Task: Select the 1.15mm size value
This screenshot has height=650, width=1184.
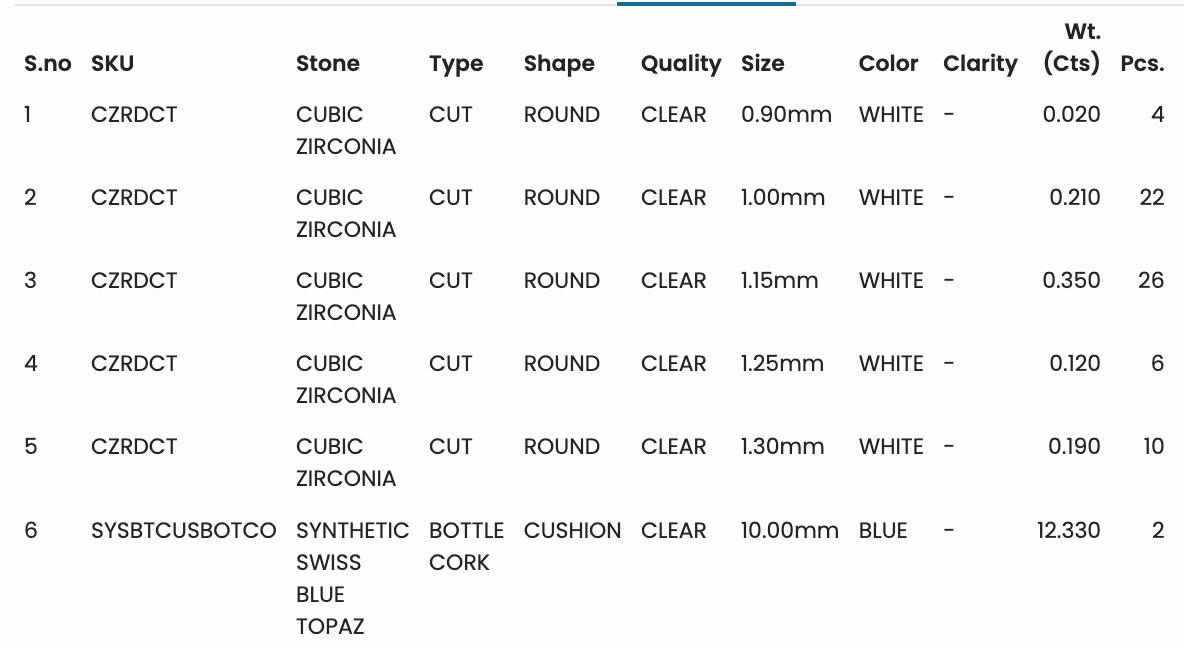Action: [779, 281]
